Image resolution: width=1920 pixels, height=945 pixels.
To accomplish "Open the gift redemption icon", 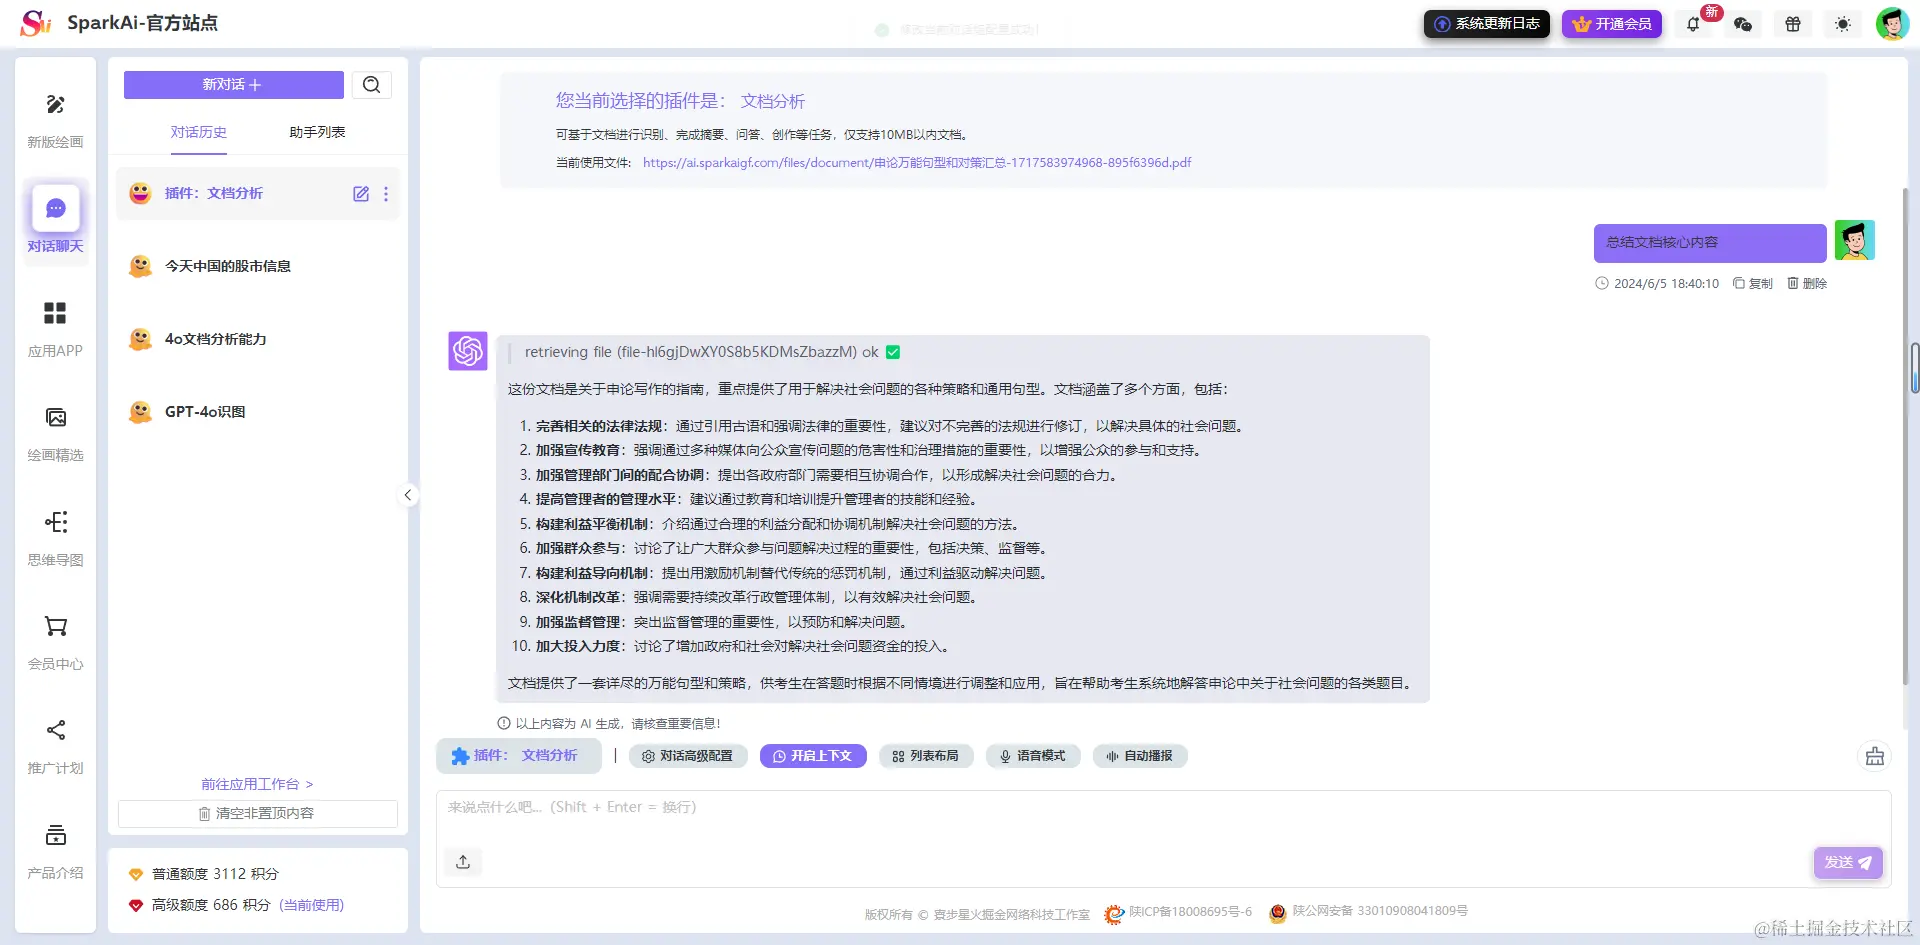I will pos(1792,23).
